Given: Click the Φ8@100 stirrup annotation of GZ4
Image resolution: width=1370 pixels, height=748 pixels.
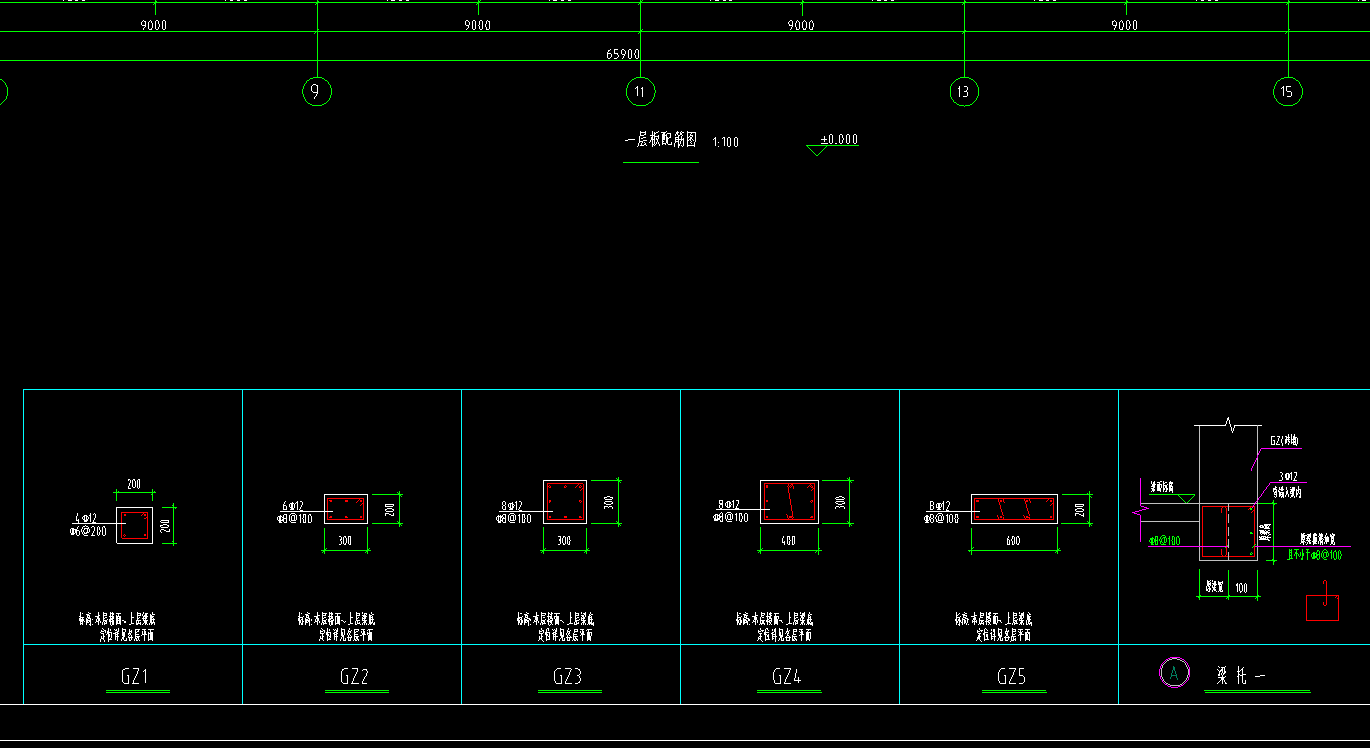Looking at the screenshot, I should tap(730, 518).
